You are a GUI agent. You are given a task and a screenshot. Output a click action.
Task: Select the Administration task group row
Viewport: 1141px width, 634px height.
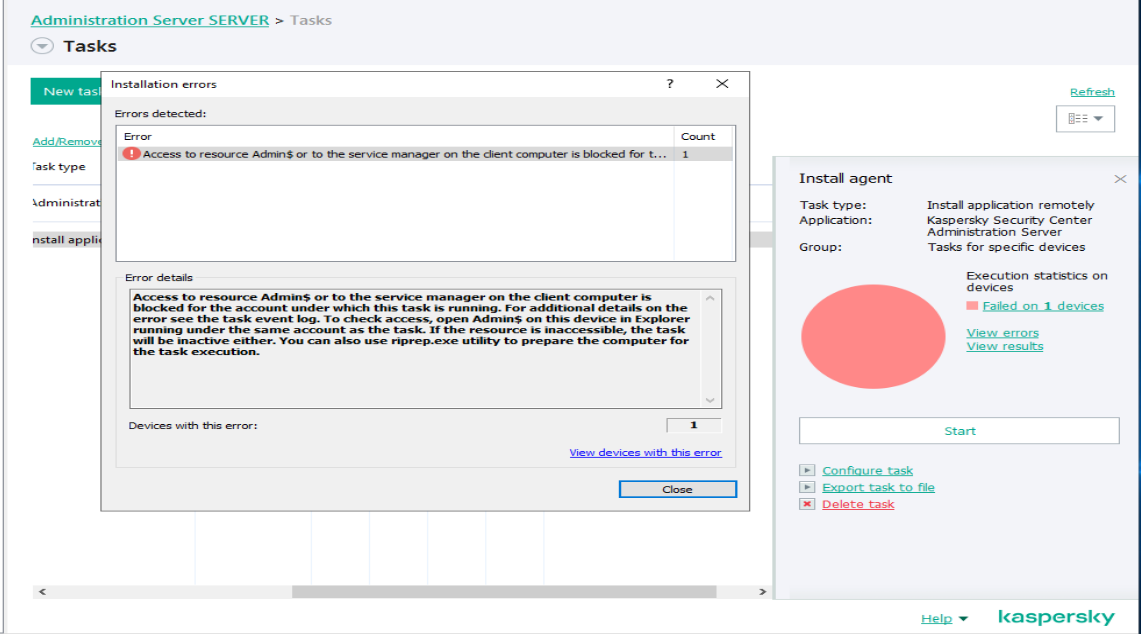[66, 202]
